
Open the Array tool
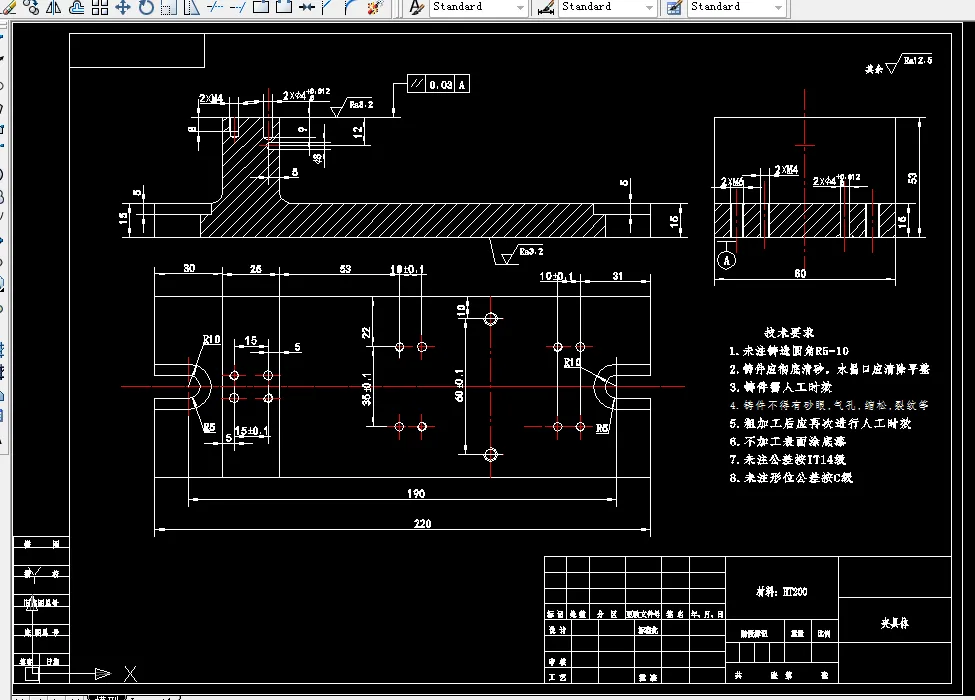[99, 7]
